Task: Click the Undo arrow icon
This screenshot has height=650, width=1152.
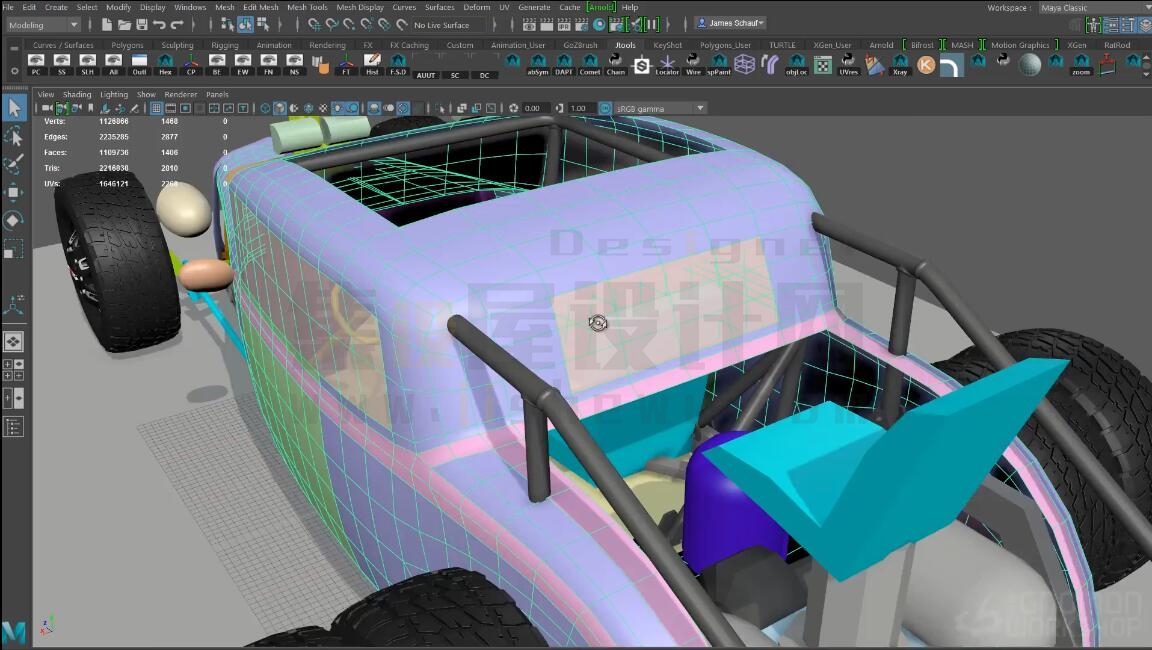Action: click(x=159, y=24)
